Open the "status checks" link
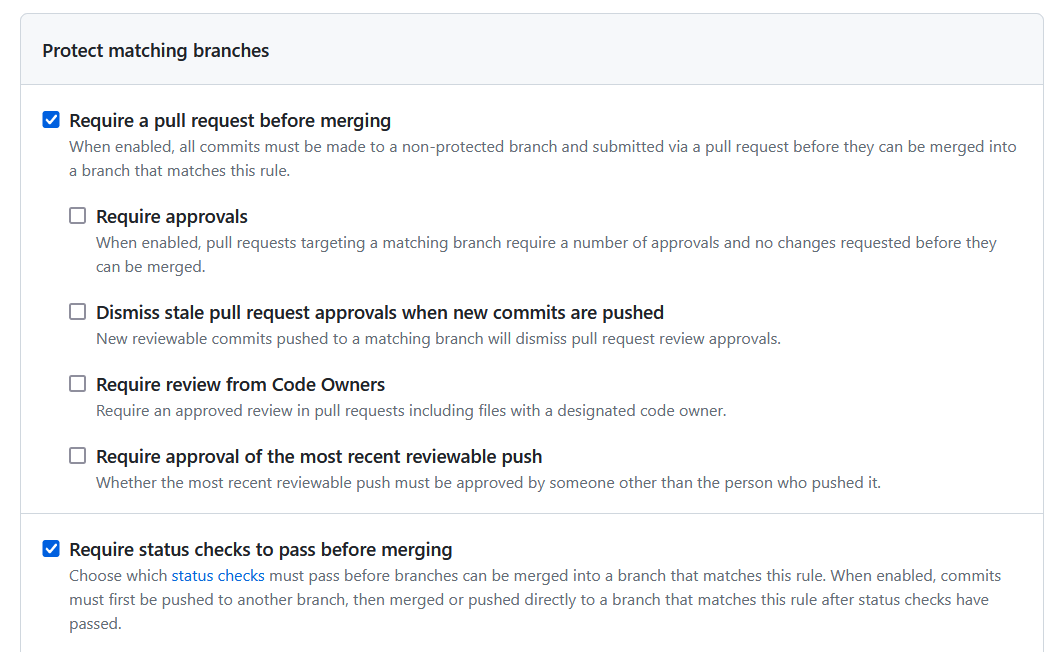This screenshot has height=652, width=1058. pyautogui.click(x=218, y=575)
